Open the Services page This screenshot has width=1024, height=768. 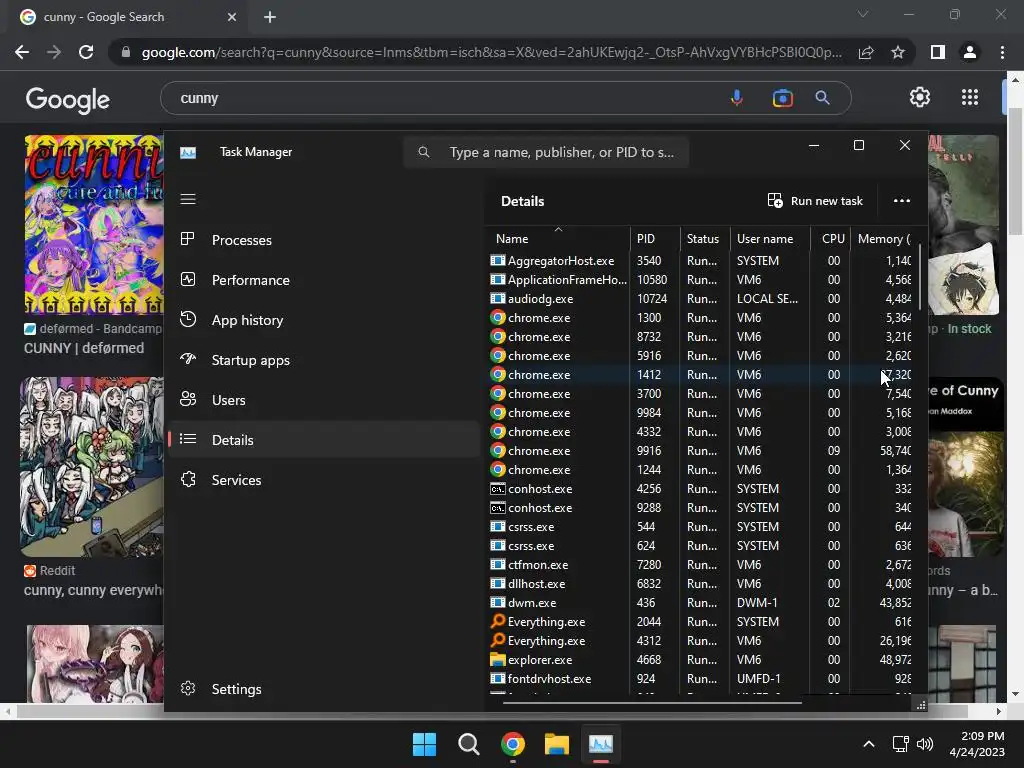tap(325, 480)
